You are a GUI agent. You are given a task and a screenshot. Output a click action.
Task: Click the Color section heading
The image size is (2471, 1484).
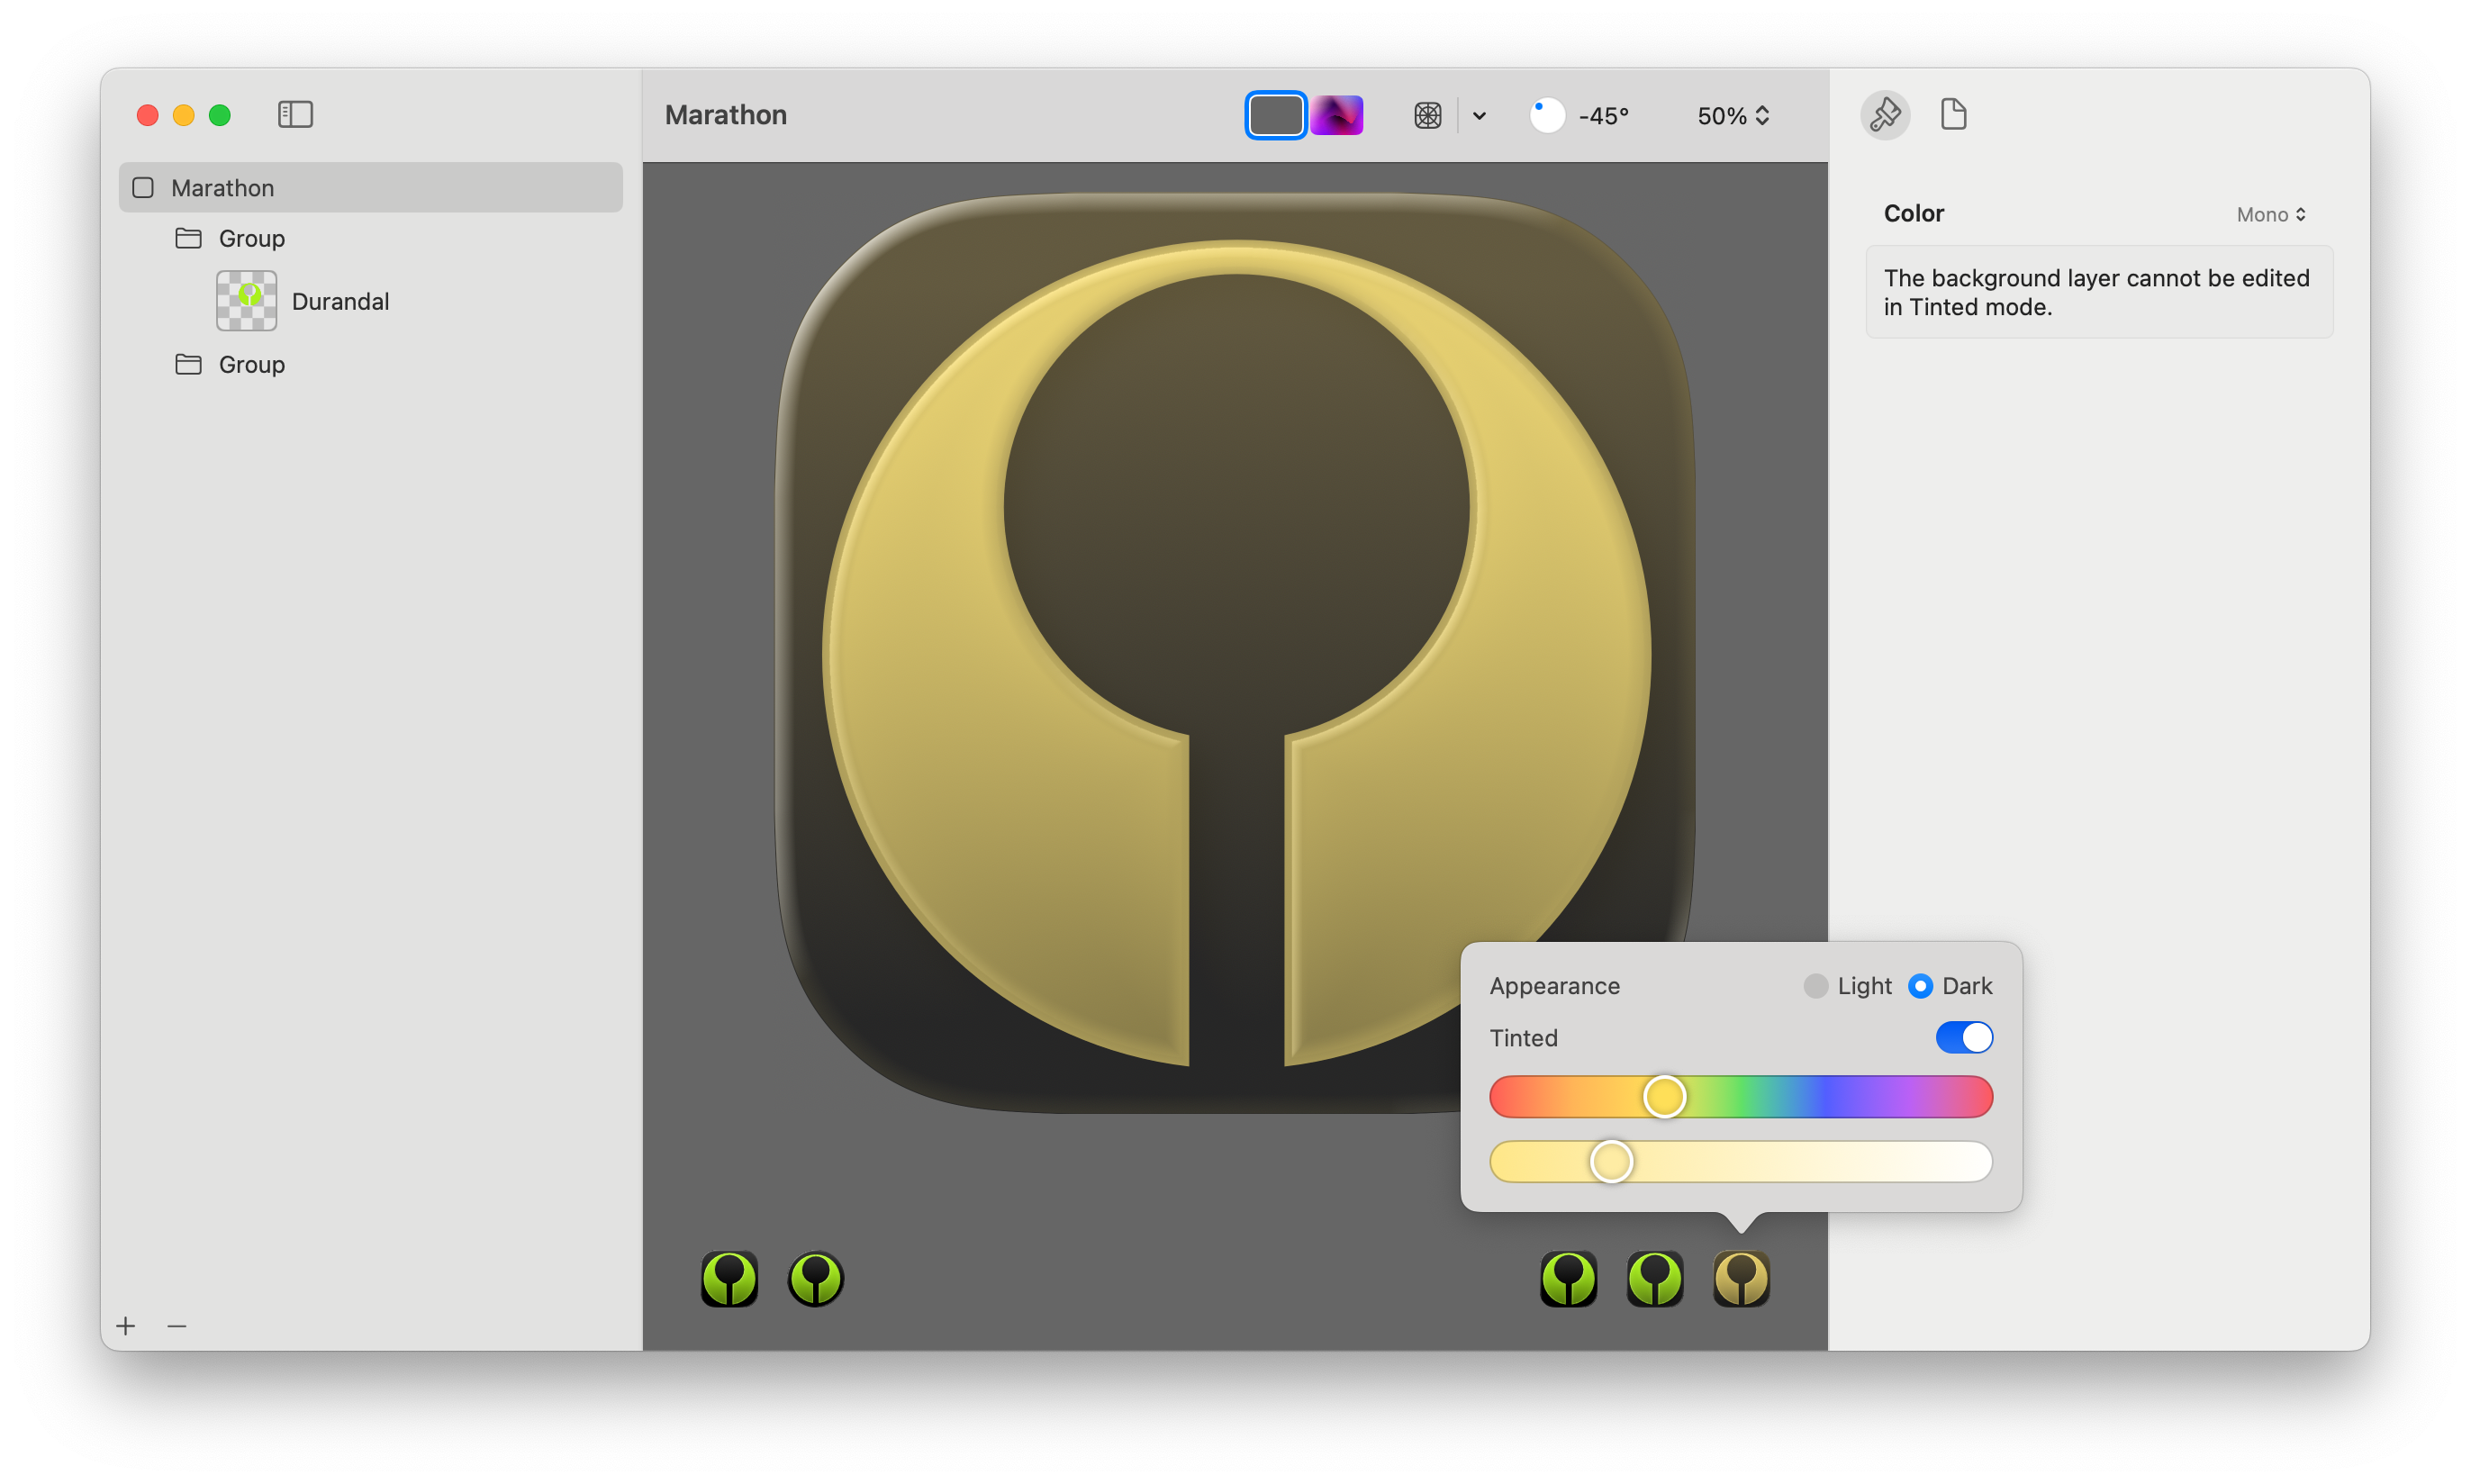pyautogui.click(x=1912, y=213)
